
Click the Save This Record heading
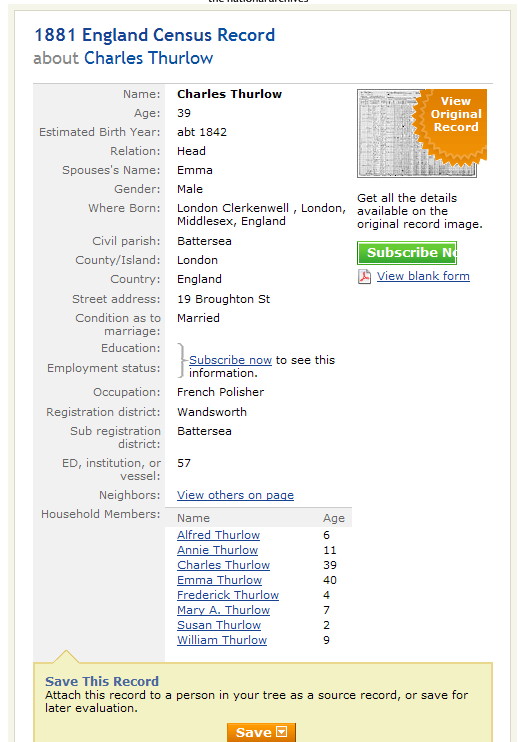click(102, 681)
